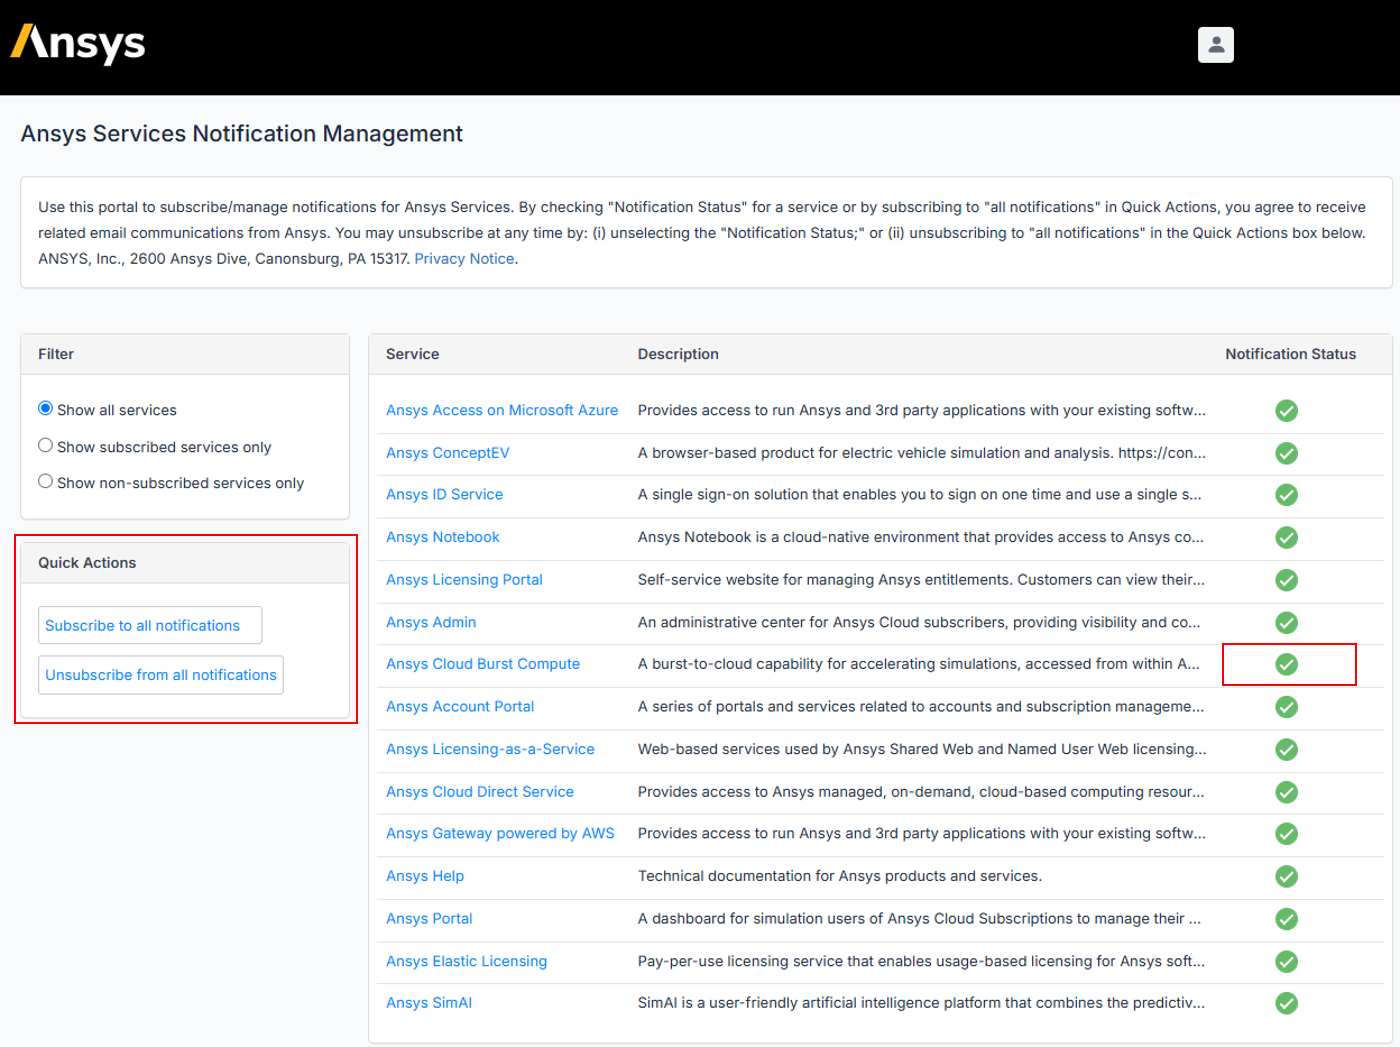Image resolution: width=1400 pixels, height=1047 pixels.
Task: Click Unsubscribe from all notifications button
Action: (161, 675)
